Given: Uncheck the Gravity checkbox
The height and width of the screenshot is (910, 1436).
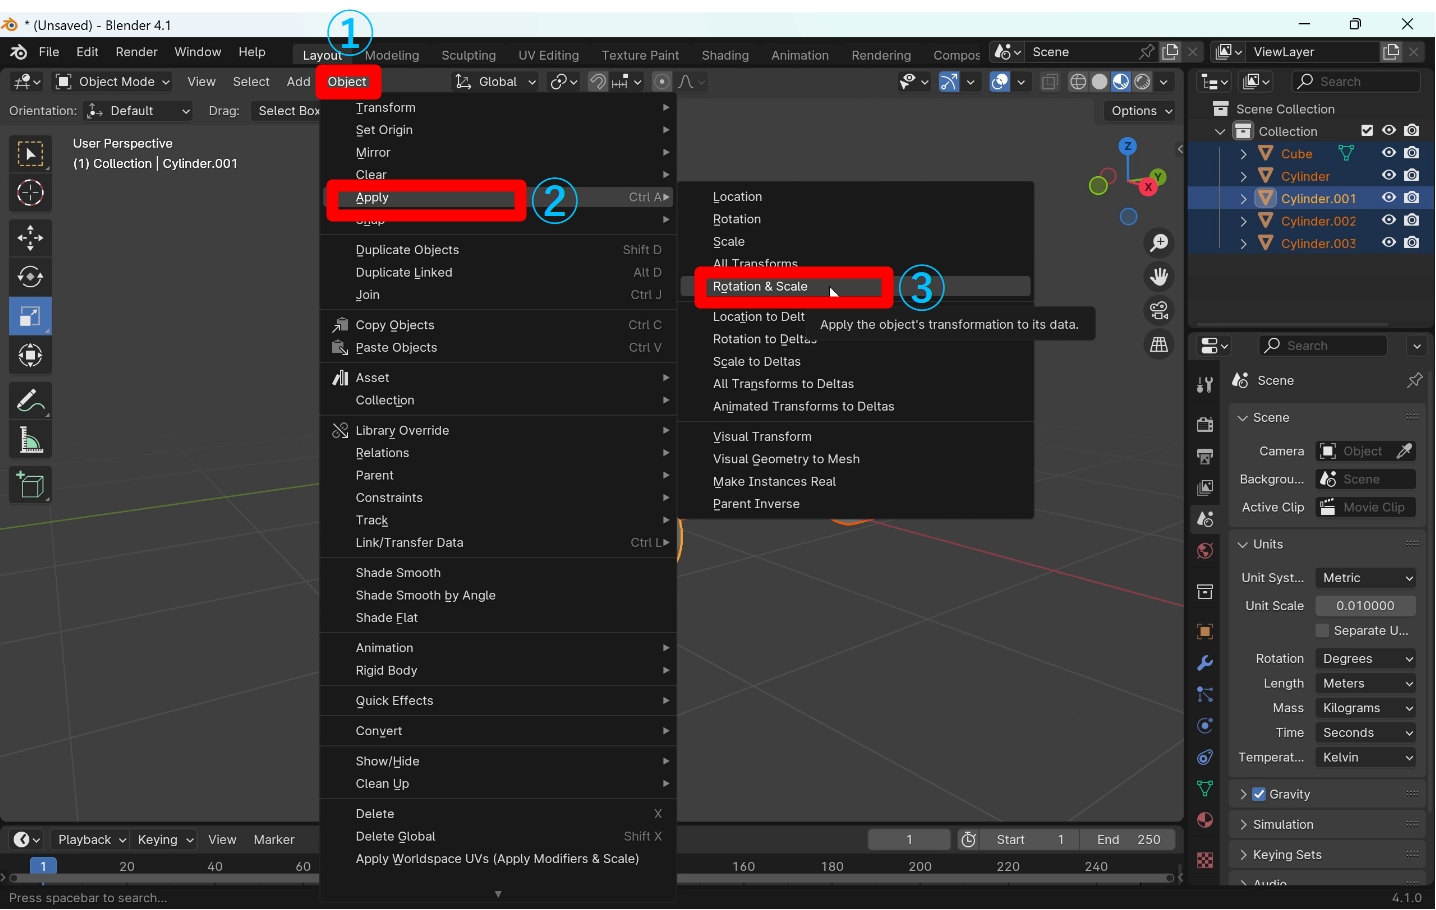Looking at the screenshot, I should 1259,794.
